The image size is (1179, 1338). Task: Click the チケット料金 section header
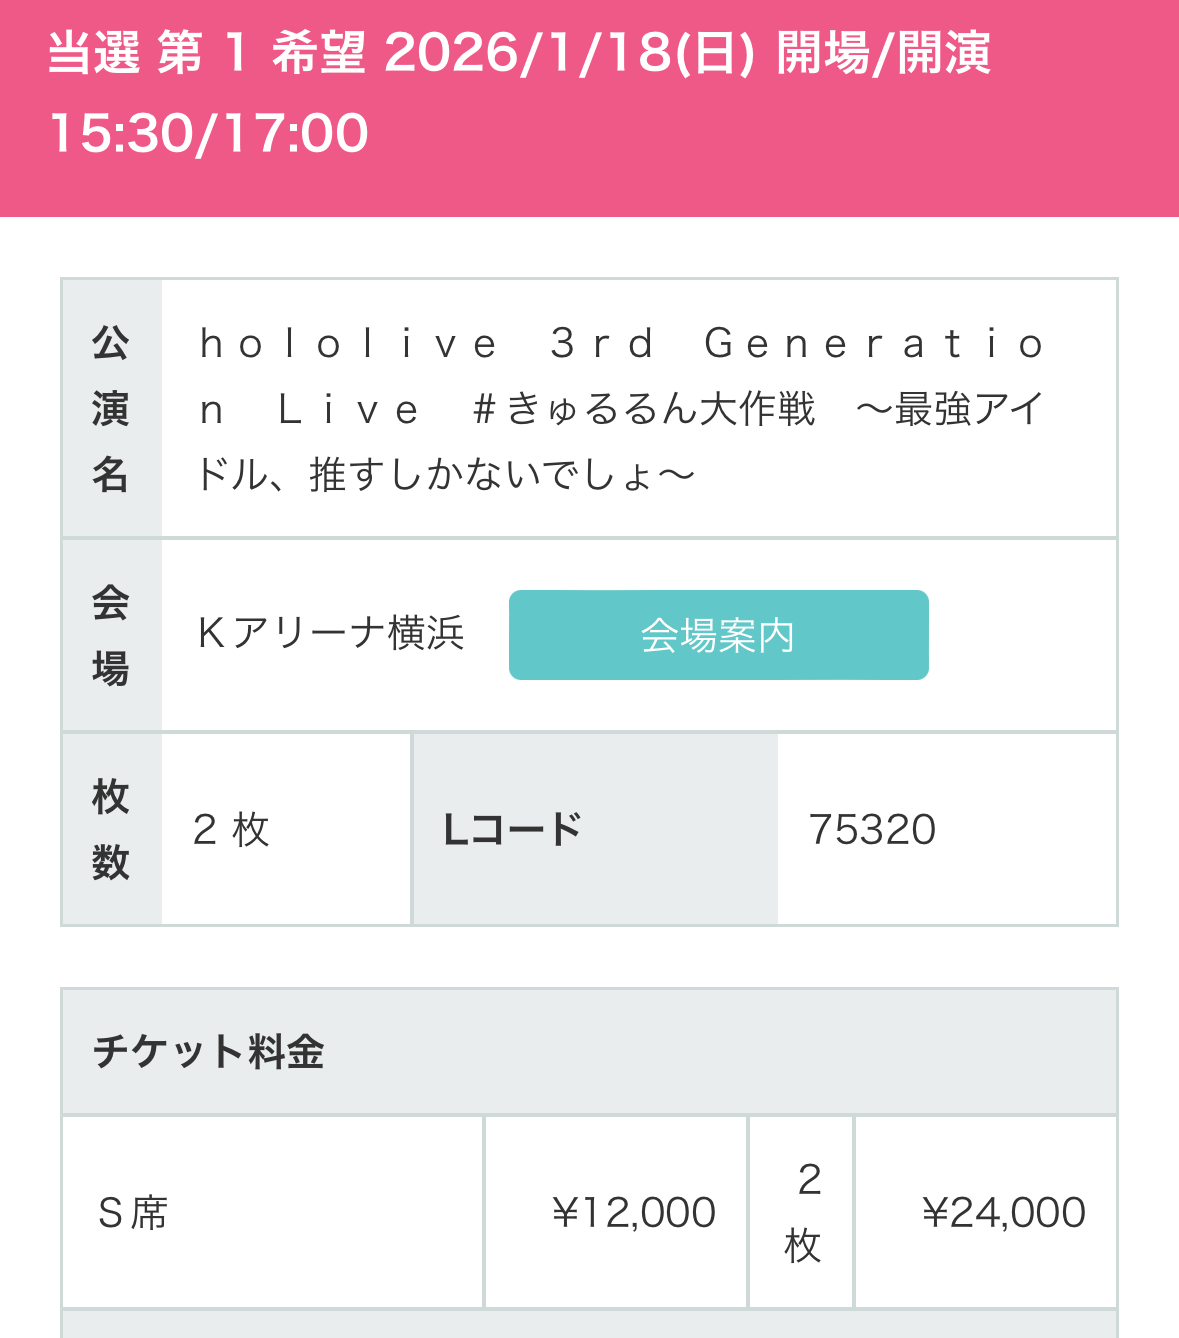point(209,1052)
